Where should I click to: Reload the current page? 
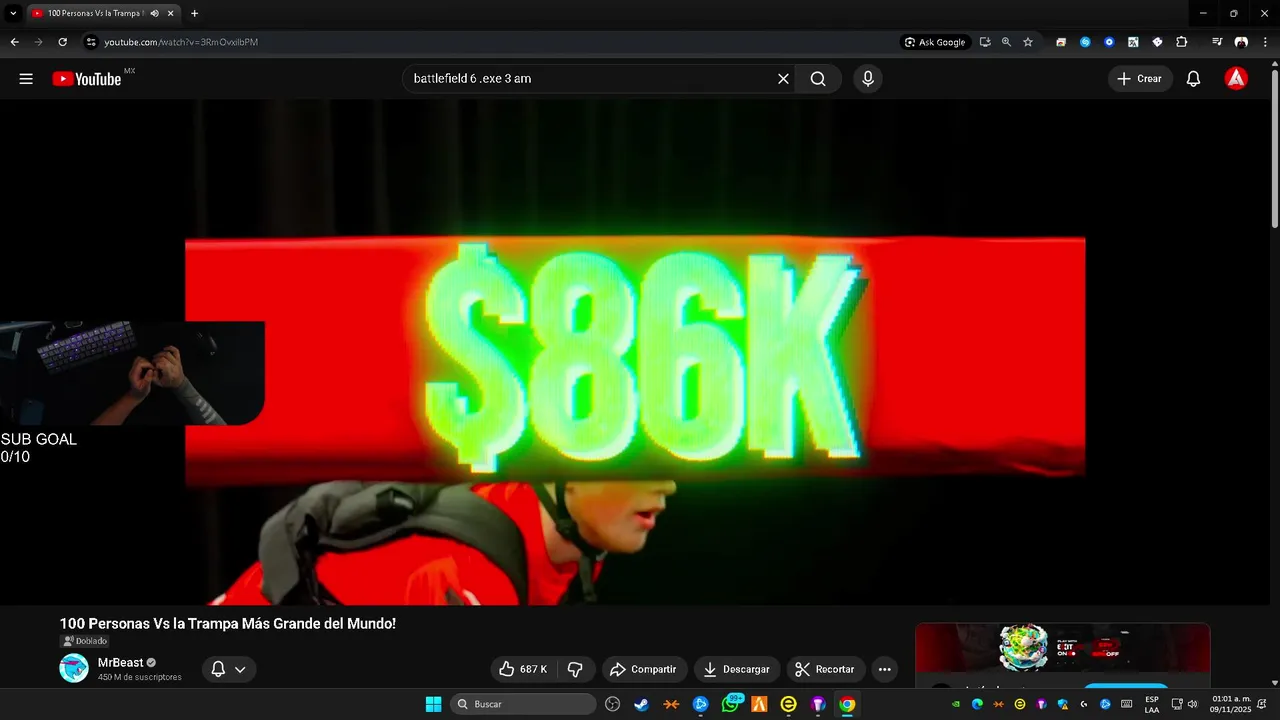[62, 42]
